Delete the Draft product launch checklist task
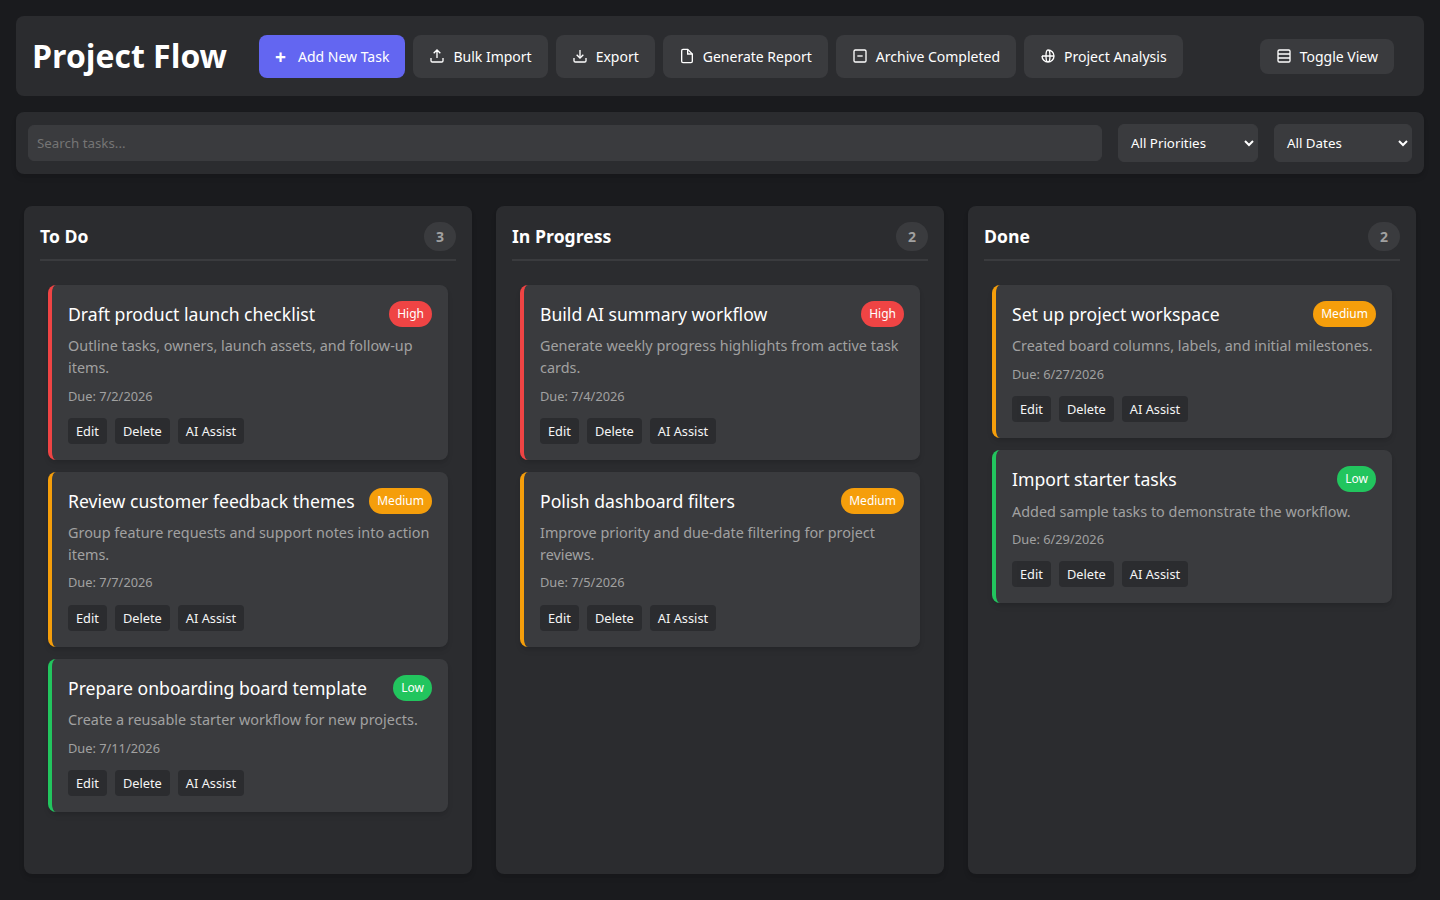Image resolution: width=1440 pixels, height=900 pixels. click(x=142, y=431)
